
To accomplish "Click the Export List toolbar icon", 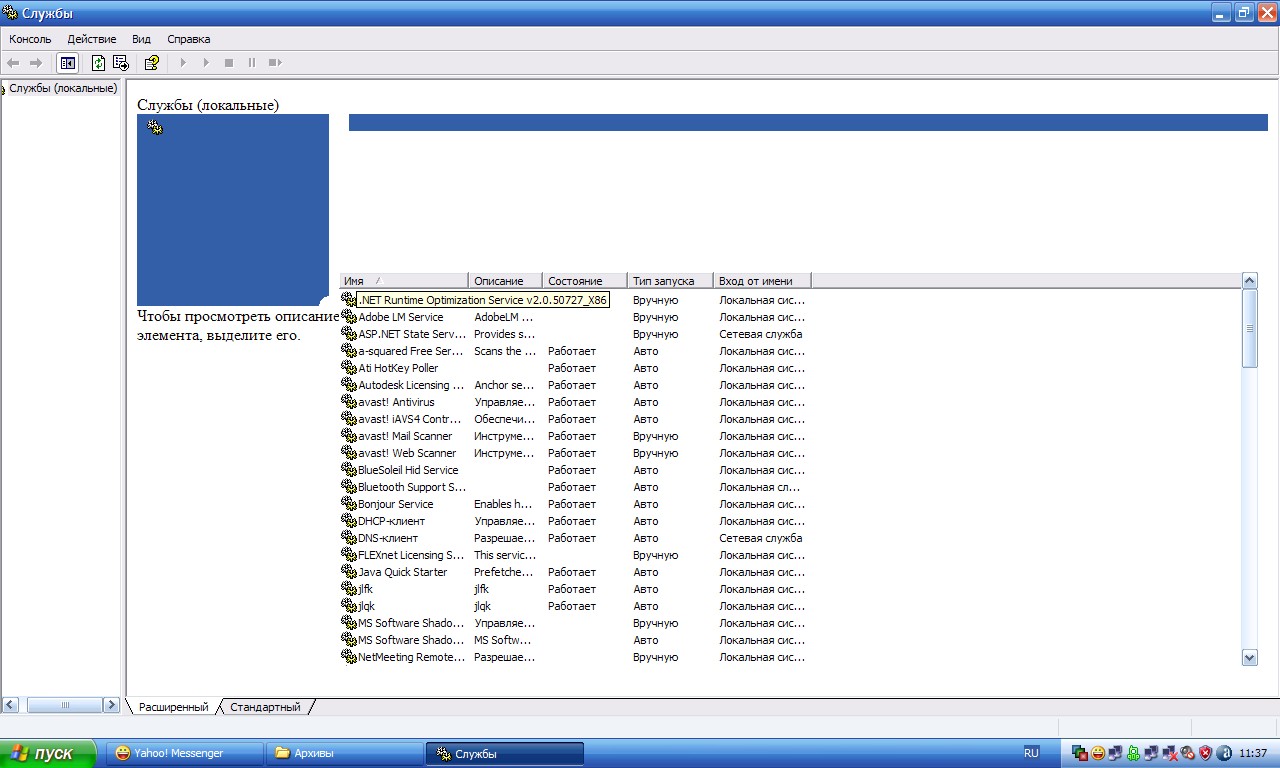I will 121,63.
